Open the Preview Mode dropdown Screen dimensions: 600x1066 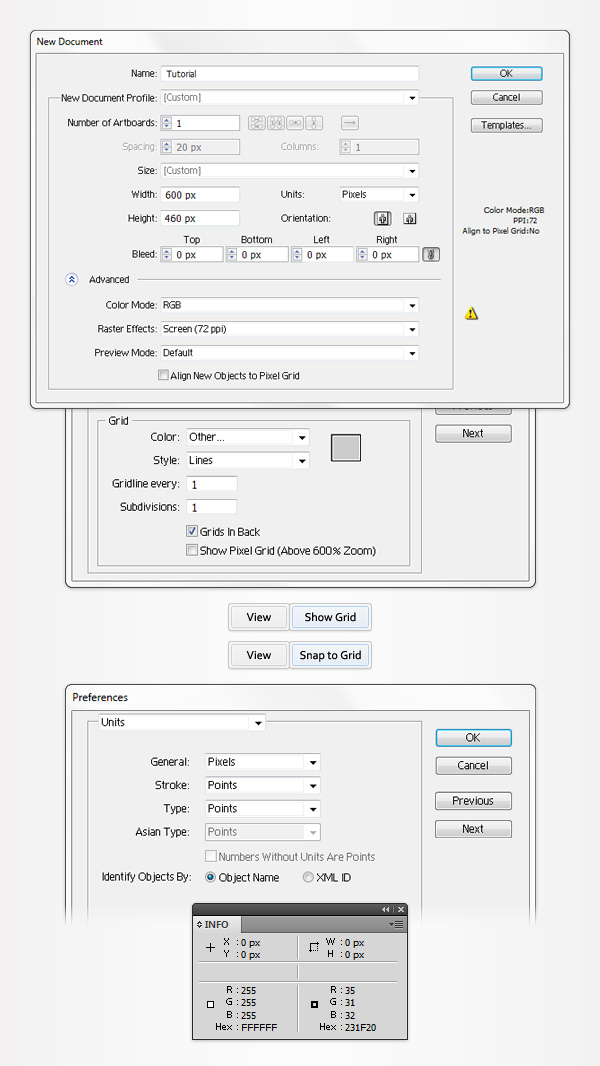289,353
